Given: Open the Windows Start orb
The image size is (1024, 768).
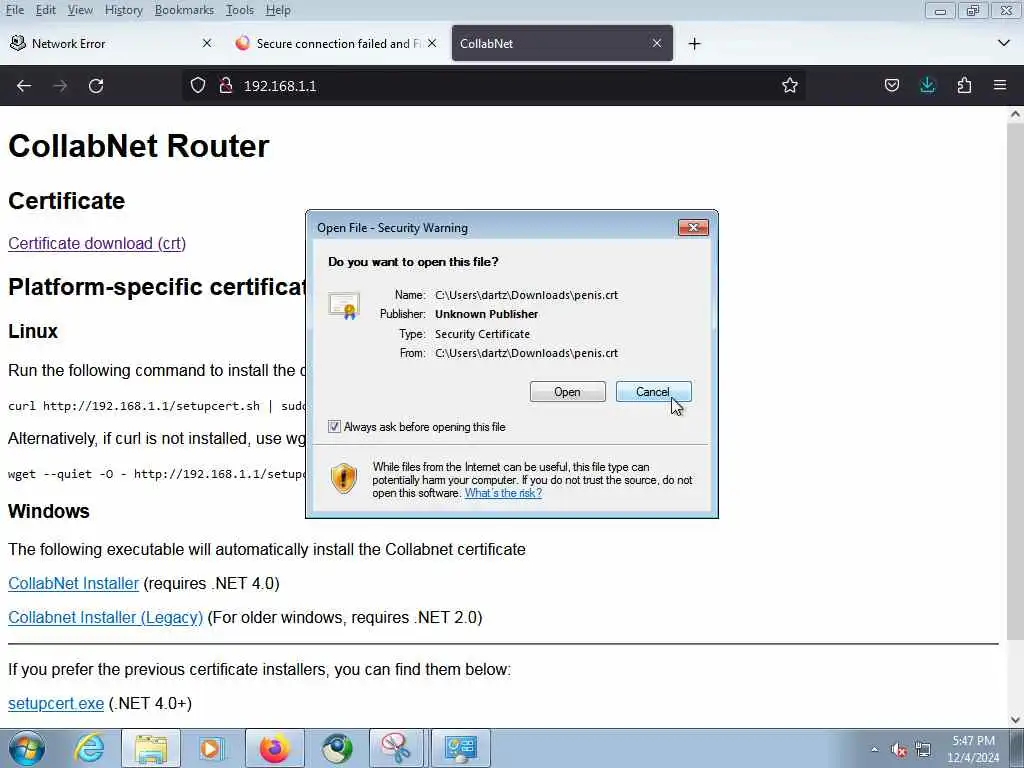Looking at the screenshot, I should [27, 748].
